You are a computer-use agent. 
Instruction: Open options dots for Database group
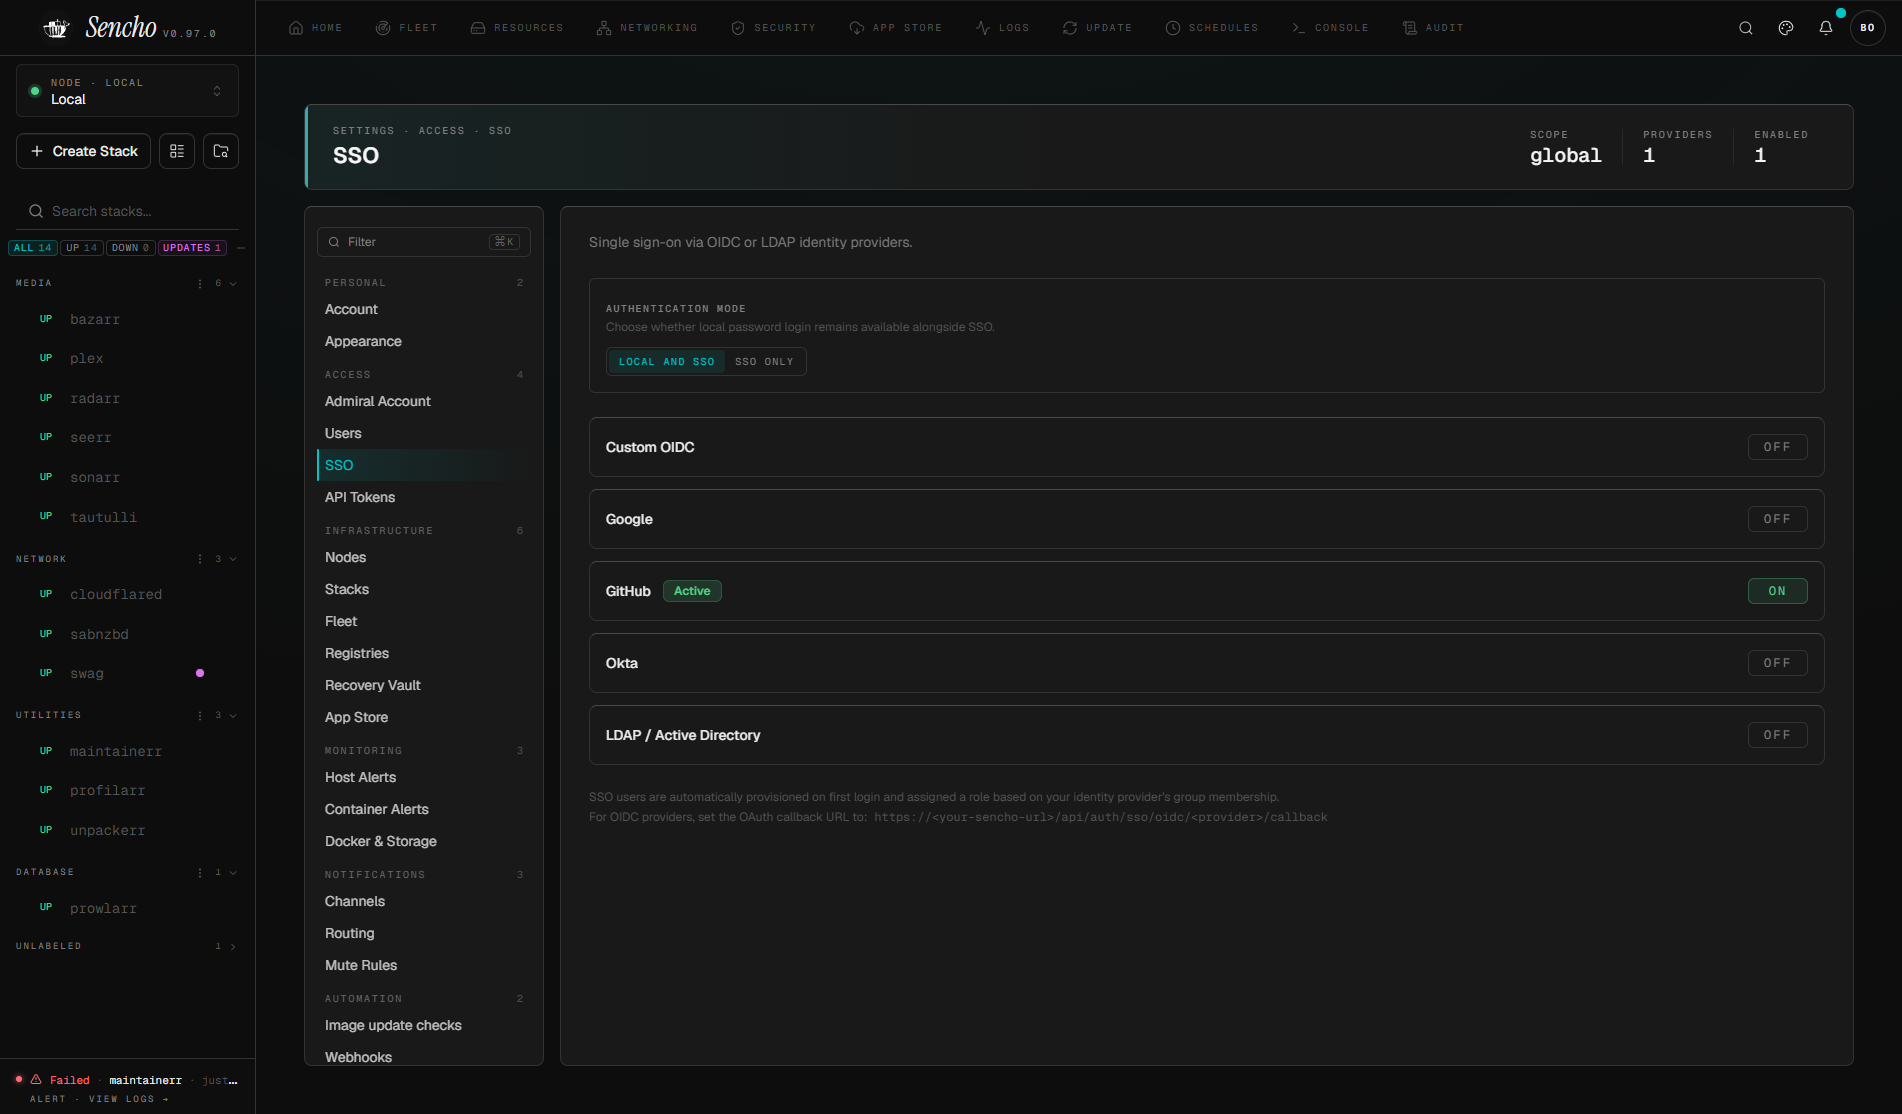point(200,873)
